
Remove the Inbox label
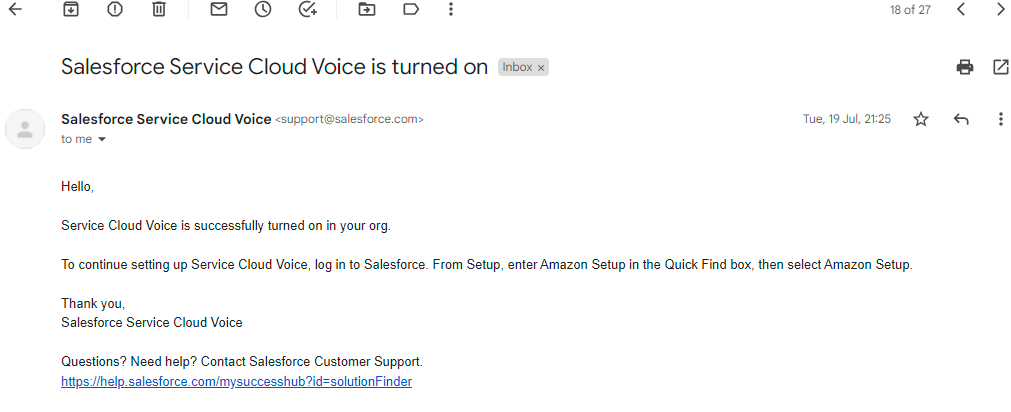(x=541, y=68)
